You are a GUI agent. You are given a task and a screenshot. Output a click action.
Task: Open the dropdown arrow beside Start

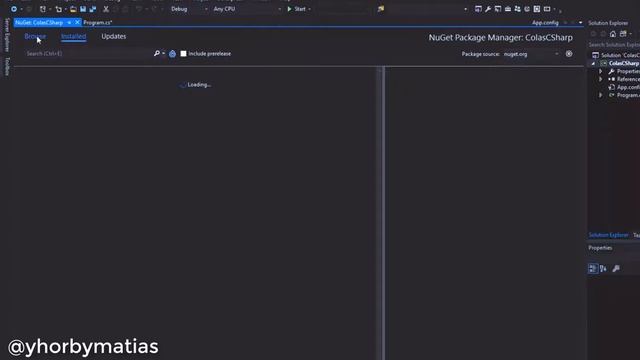309,9
